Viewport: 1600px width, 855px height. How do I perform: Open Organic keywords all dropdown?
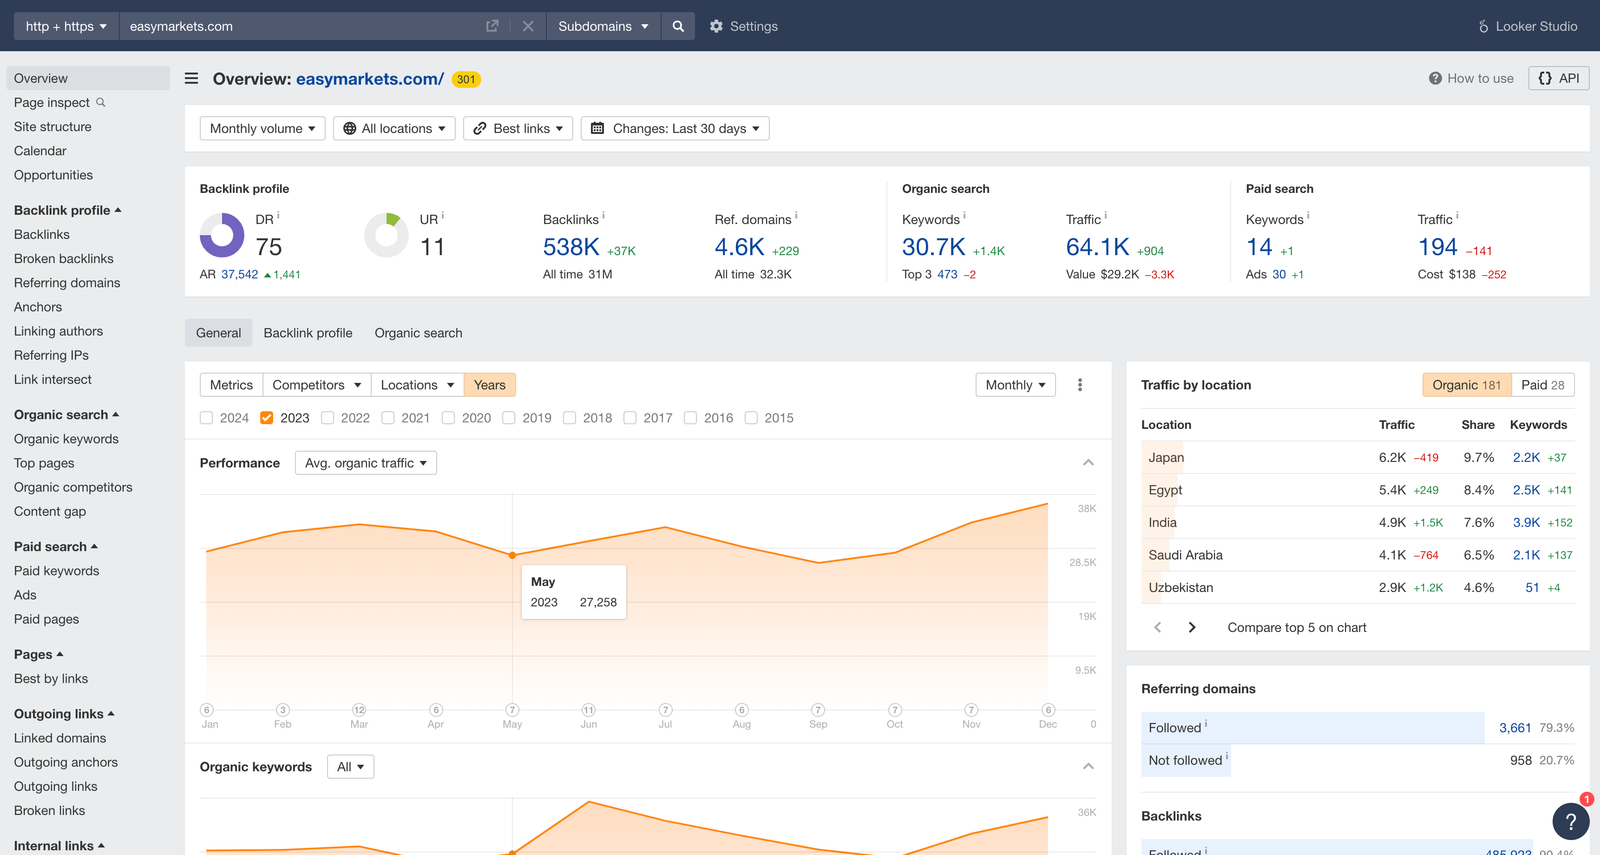[350, 767]
